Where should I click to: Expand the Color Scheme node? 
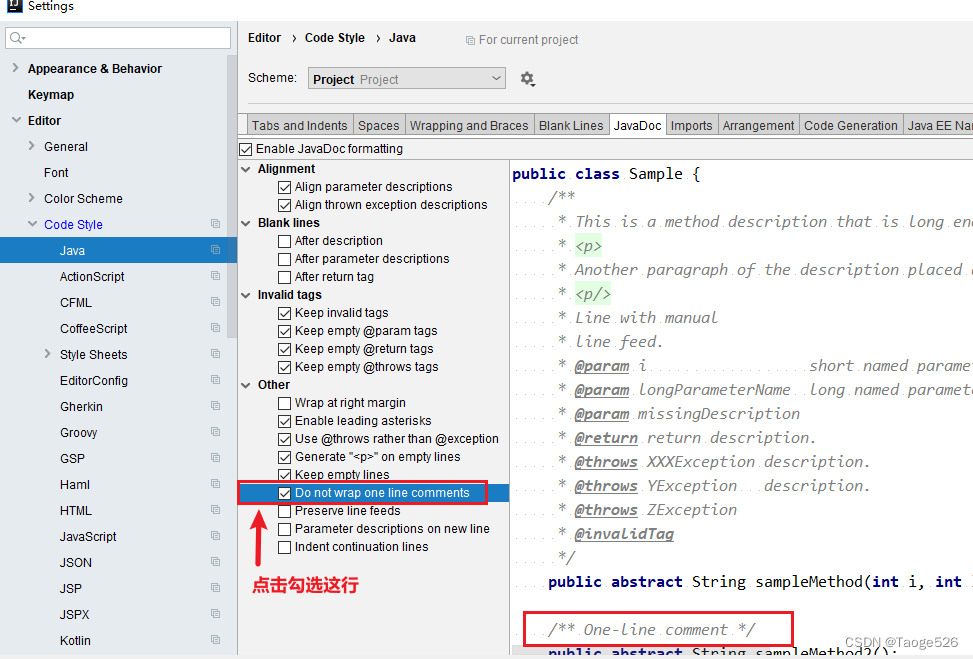tap(32, 198)
